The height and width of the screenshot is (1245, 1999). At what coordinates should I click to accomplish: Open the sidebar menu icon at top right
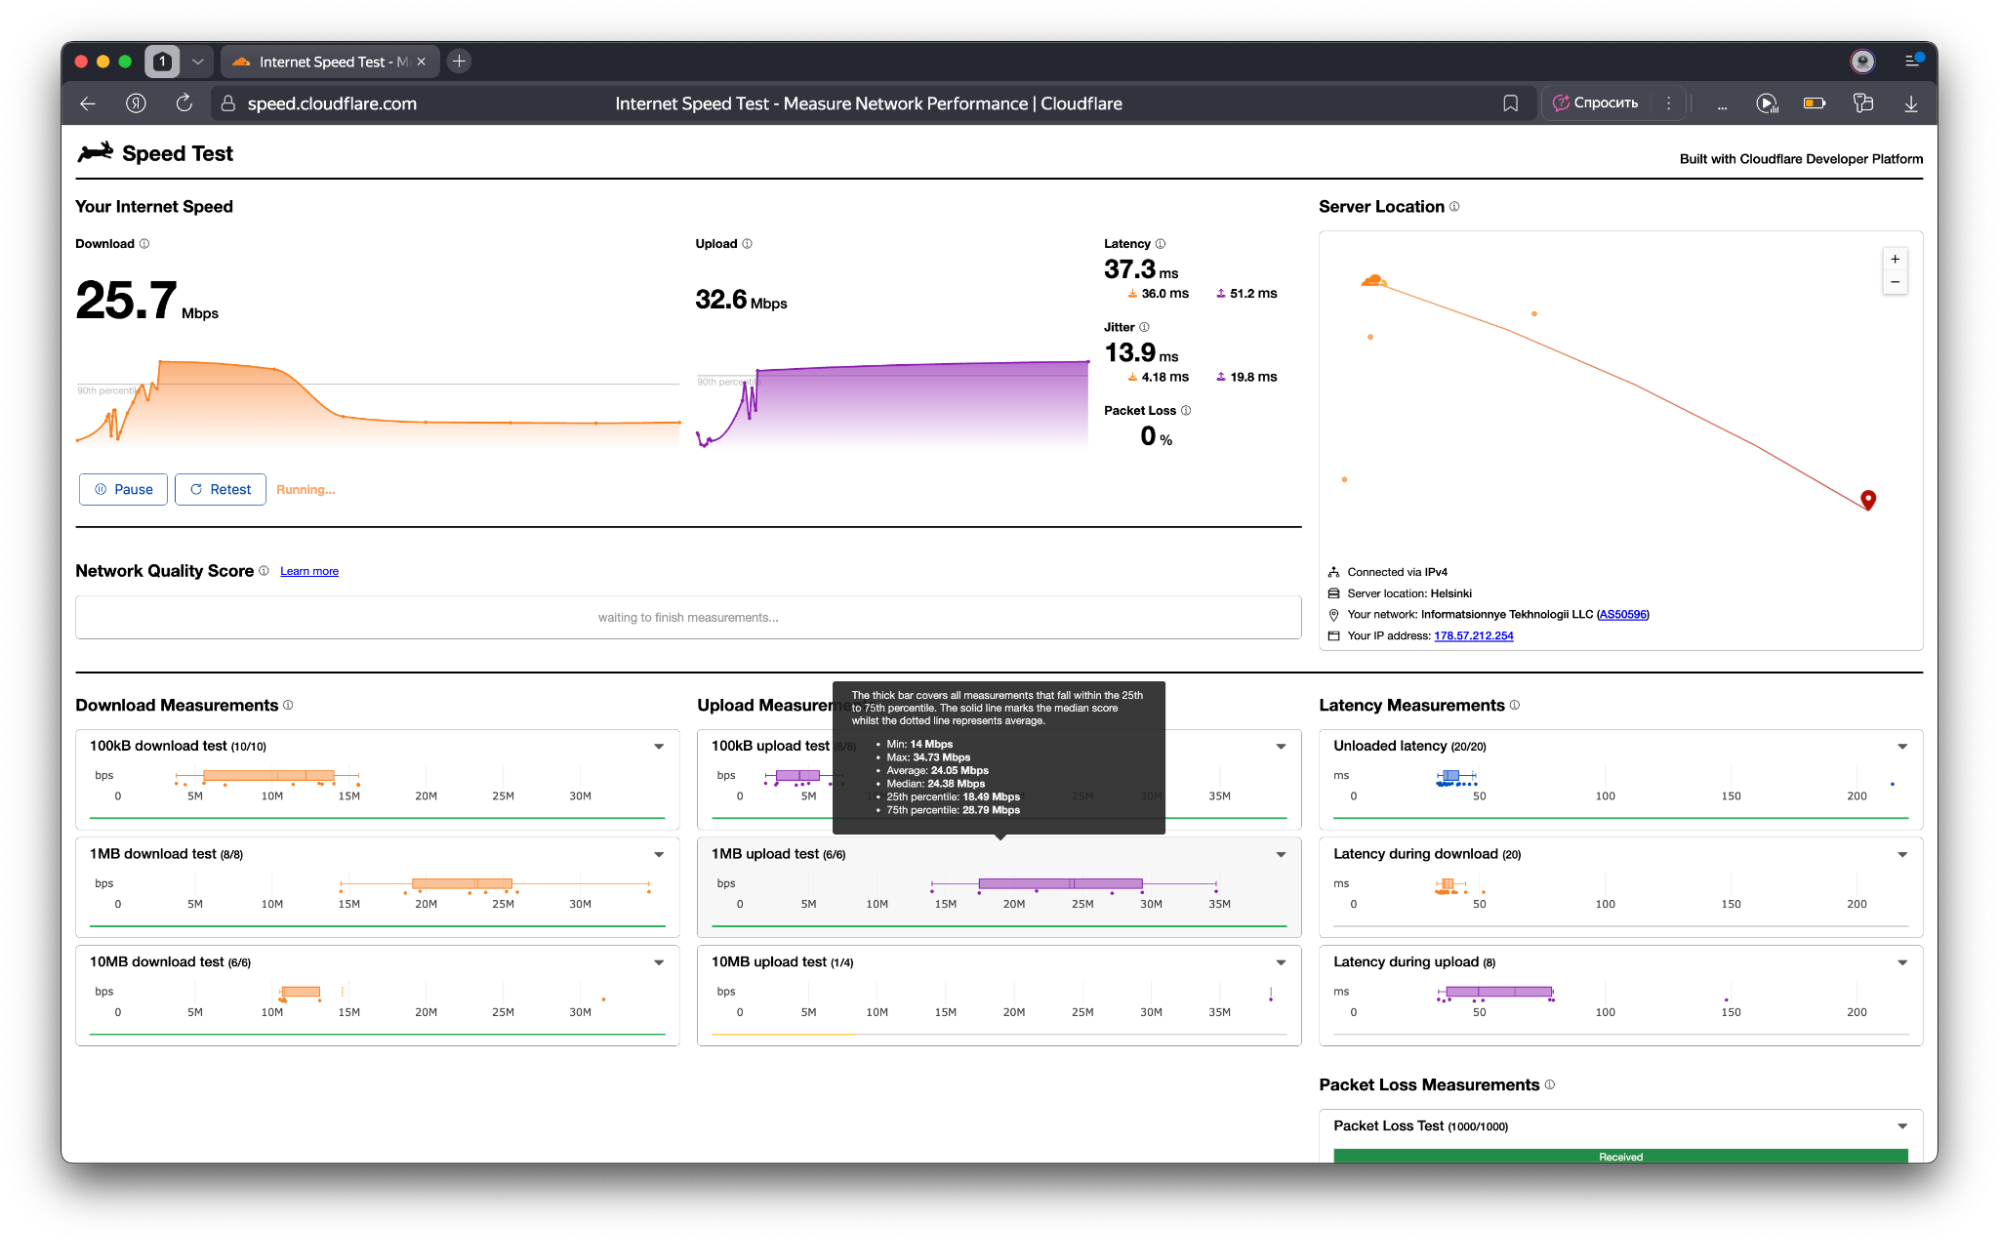[1913, 61]
